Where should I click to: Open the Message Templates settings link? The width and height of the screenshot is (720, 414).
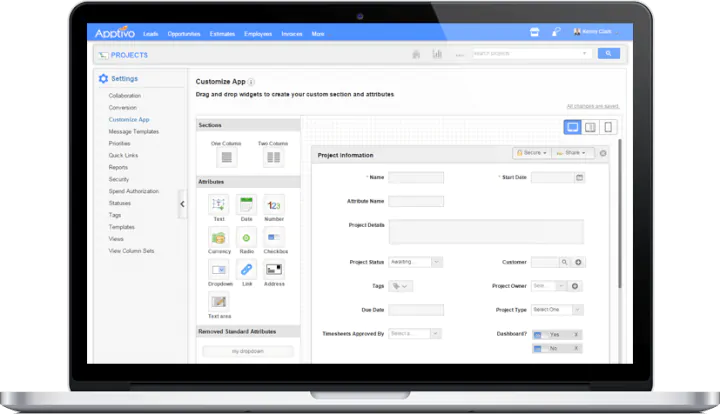[134, 132]
